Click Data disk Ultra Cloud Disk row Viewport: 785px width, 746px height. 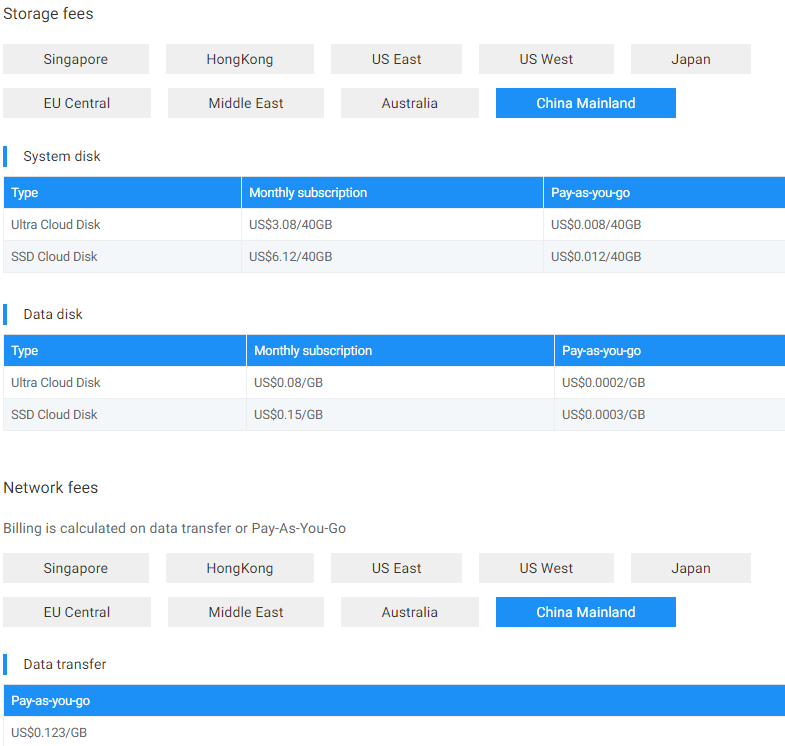pos(394,383)
